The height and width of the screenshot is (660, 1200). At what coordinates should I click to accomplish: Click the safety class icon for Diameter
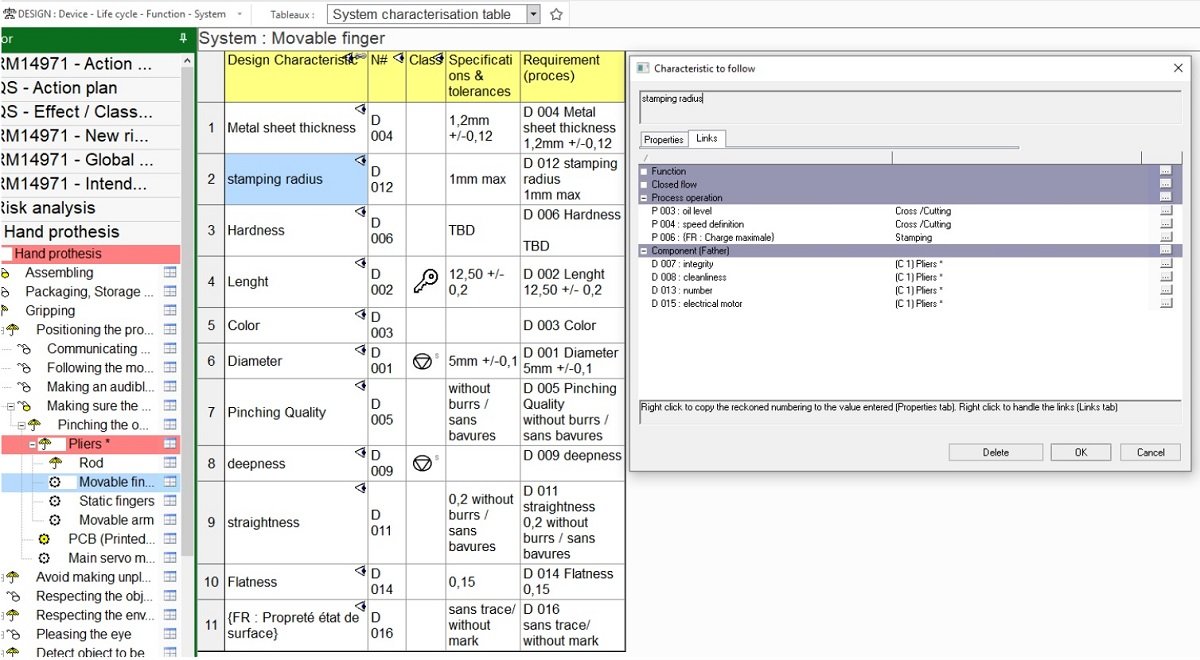(x=422, y=361)
